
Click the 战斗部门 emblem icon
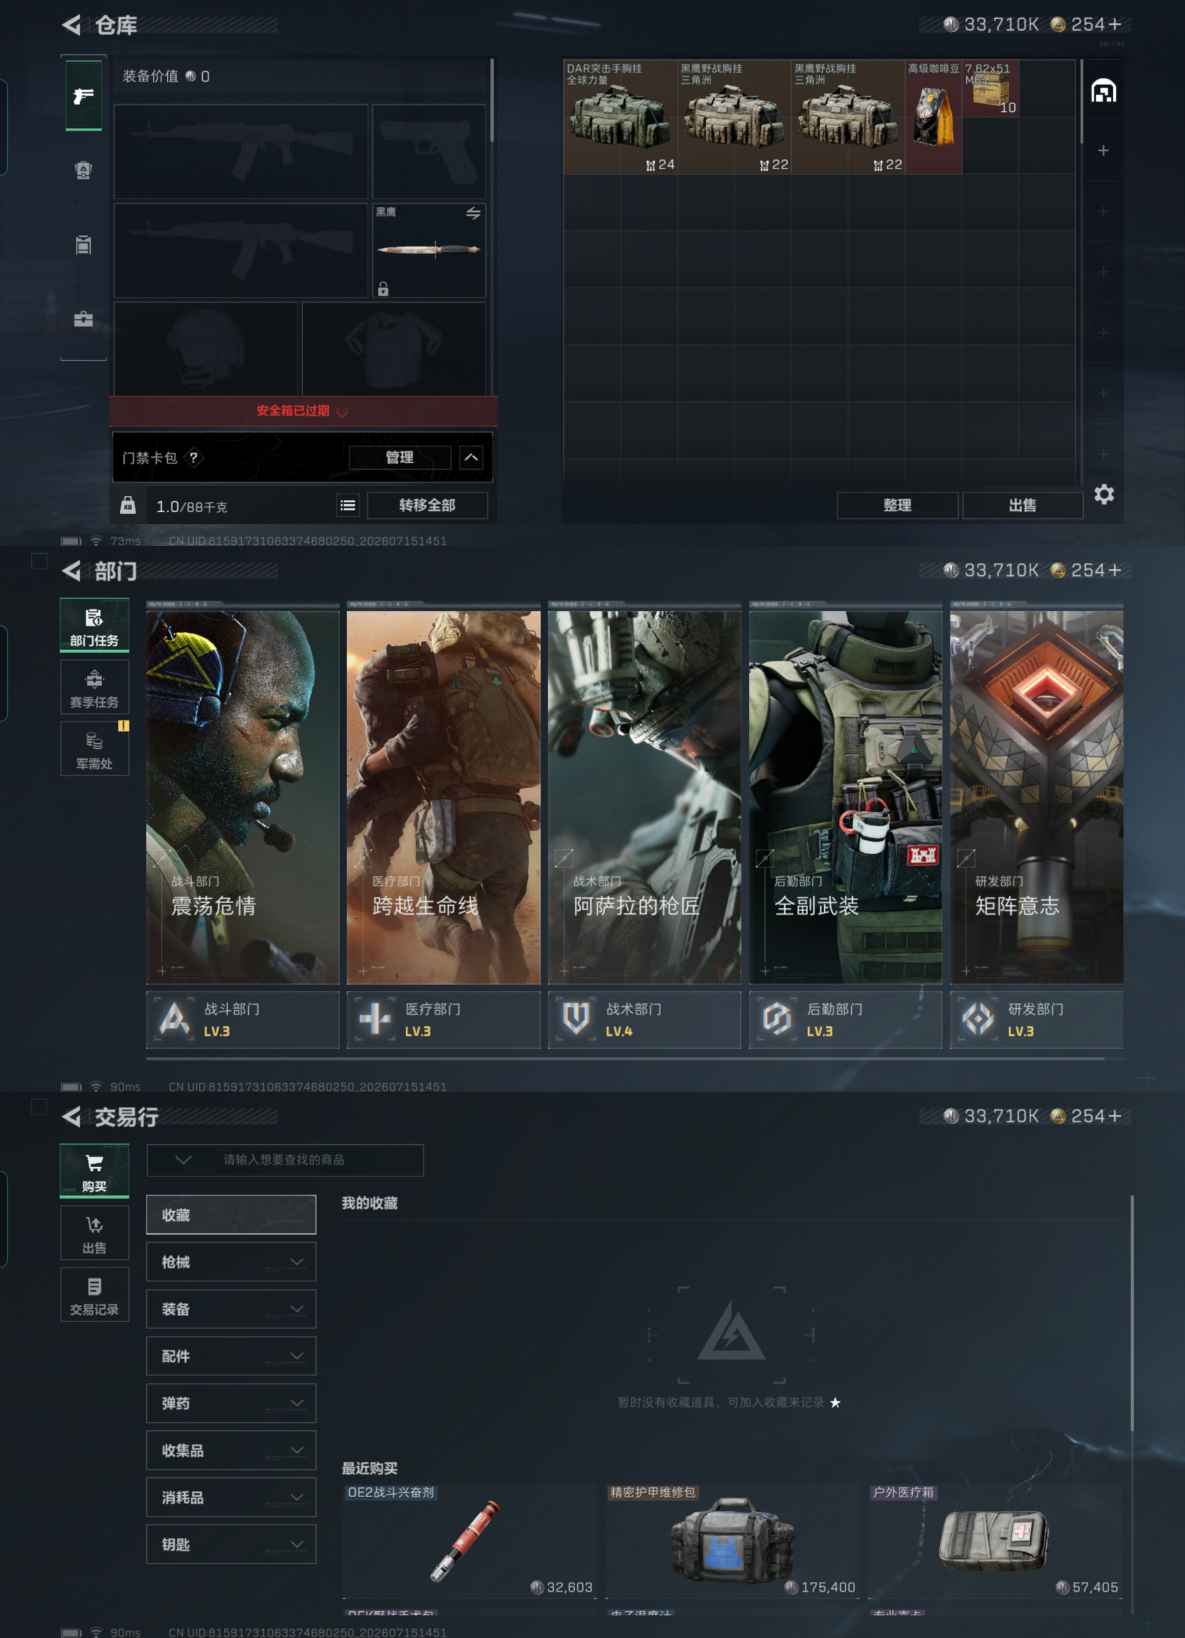(x=175, y=1019)
